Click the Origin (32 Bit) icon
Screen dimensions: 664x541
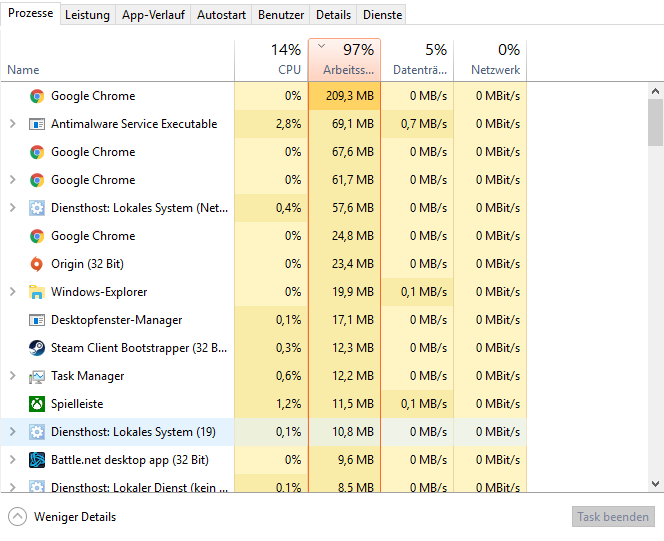[37, 264]
